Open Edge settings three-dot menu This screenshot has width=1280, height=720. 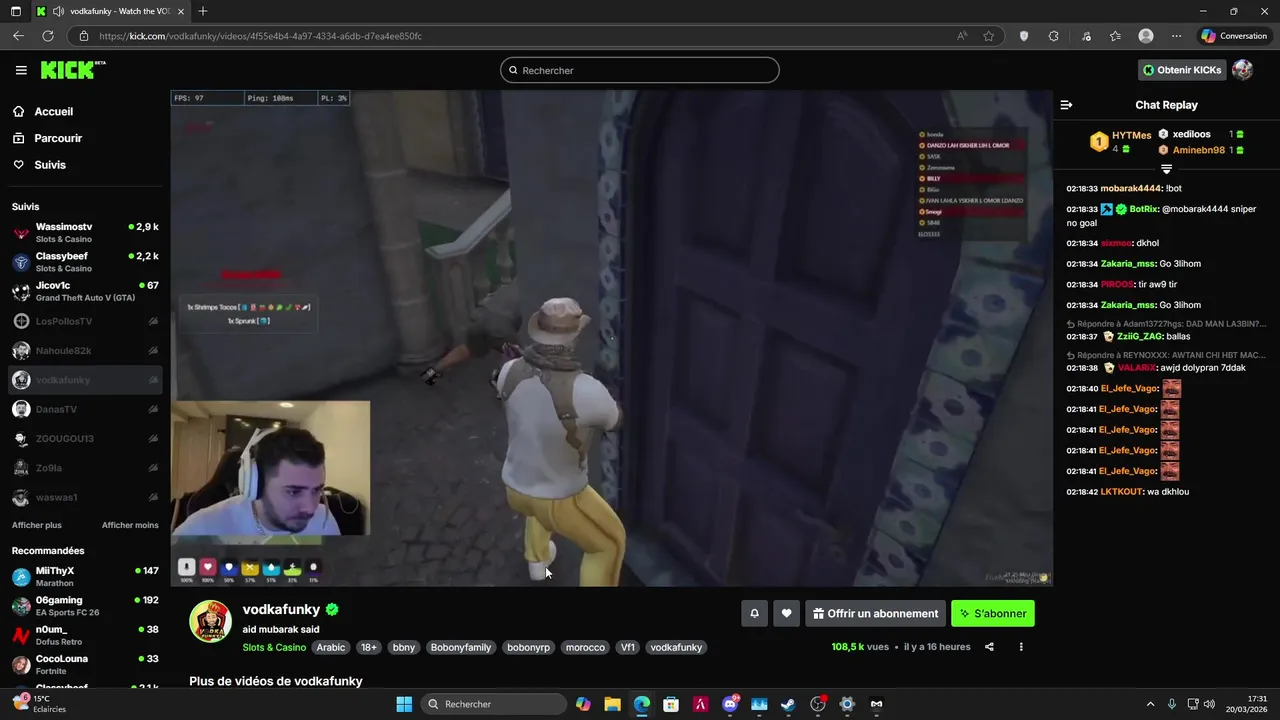[1176, 36]
